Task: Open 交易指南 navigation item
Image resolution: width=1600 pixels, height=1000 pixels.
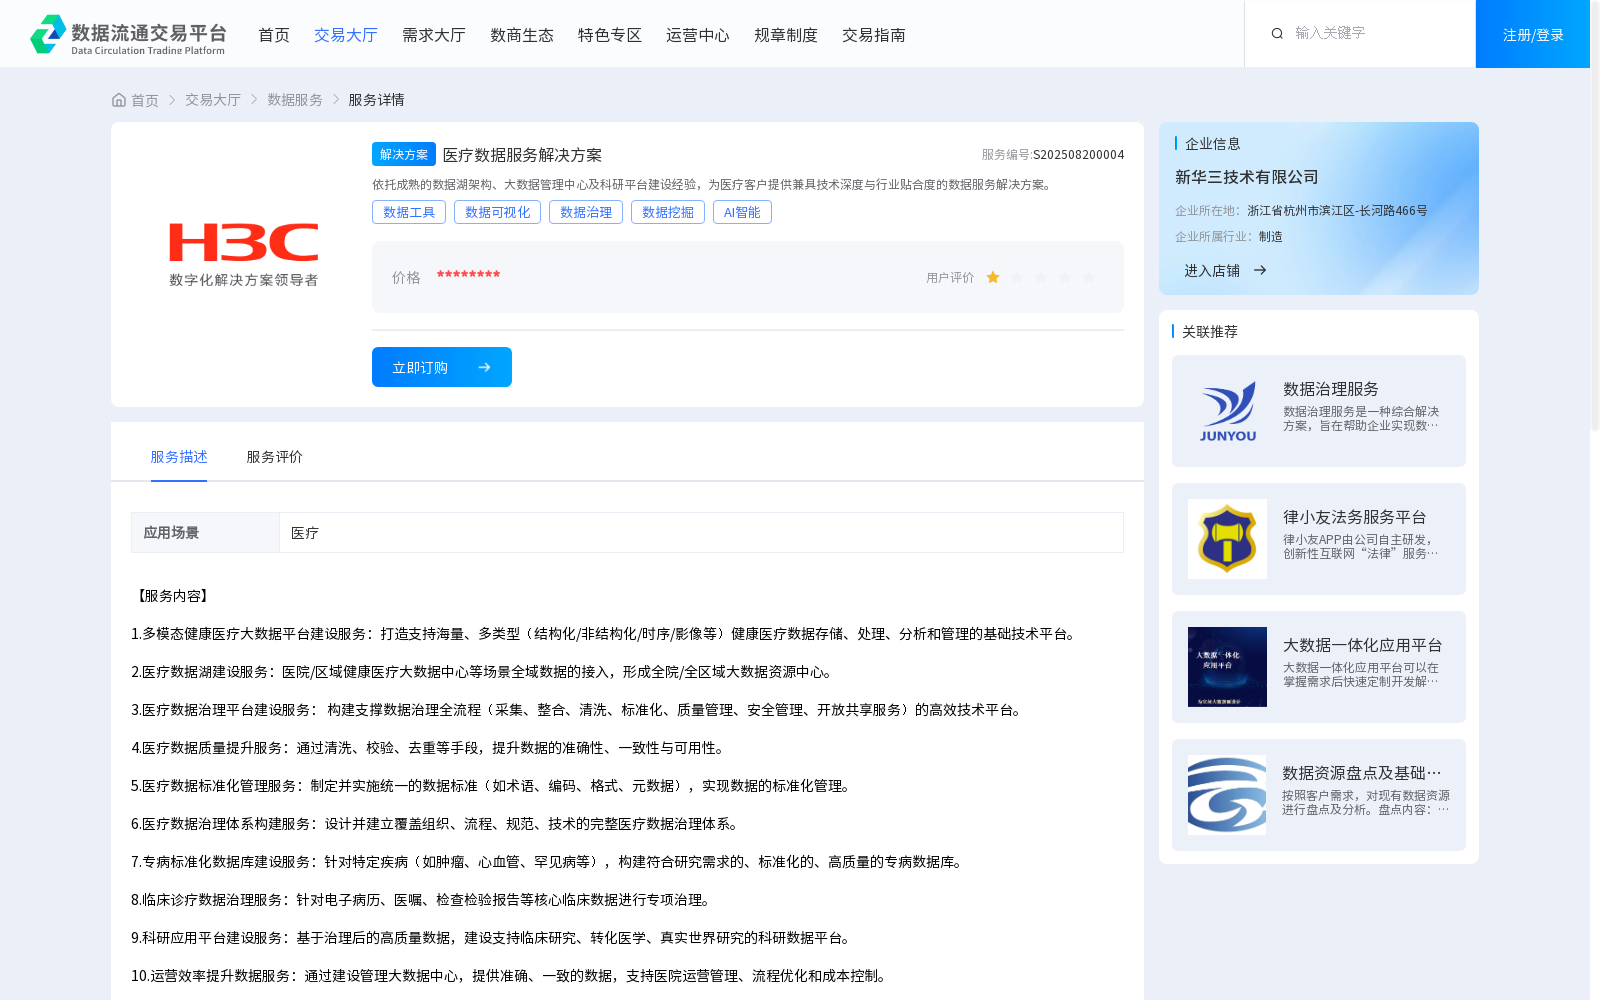Action: [874, 35]
